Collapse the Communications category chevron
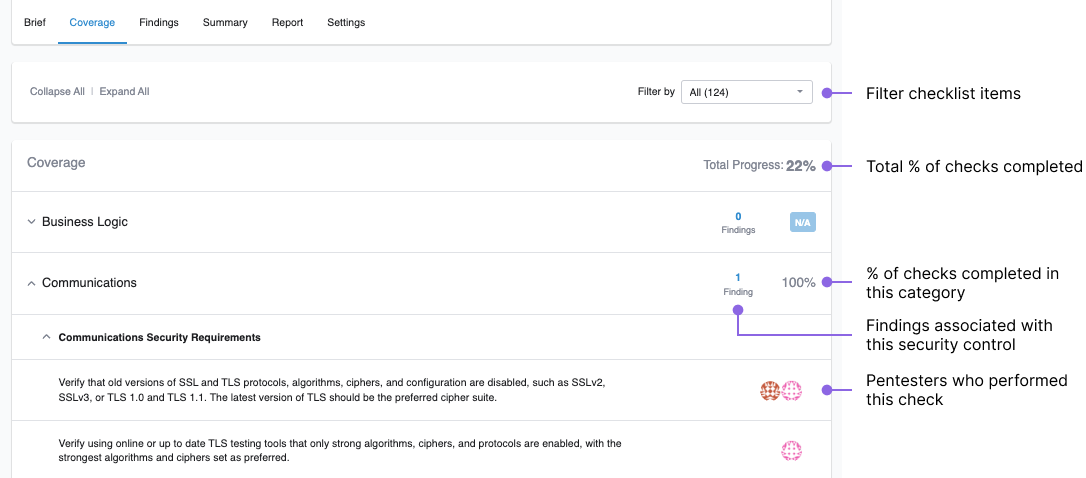 (31, 283)
